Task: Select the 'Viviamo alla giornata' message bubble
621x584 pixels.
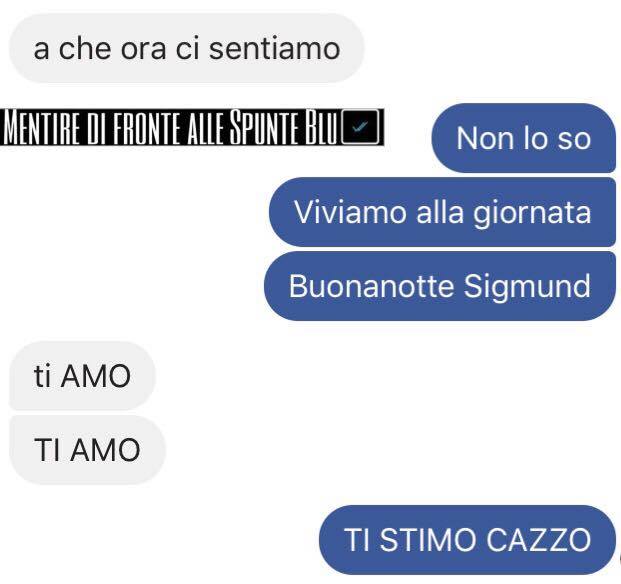Action: coord(442,212)
